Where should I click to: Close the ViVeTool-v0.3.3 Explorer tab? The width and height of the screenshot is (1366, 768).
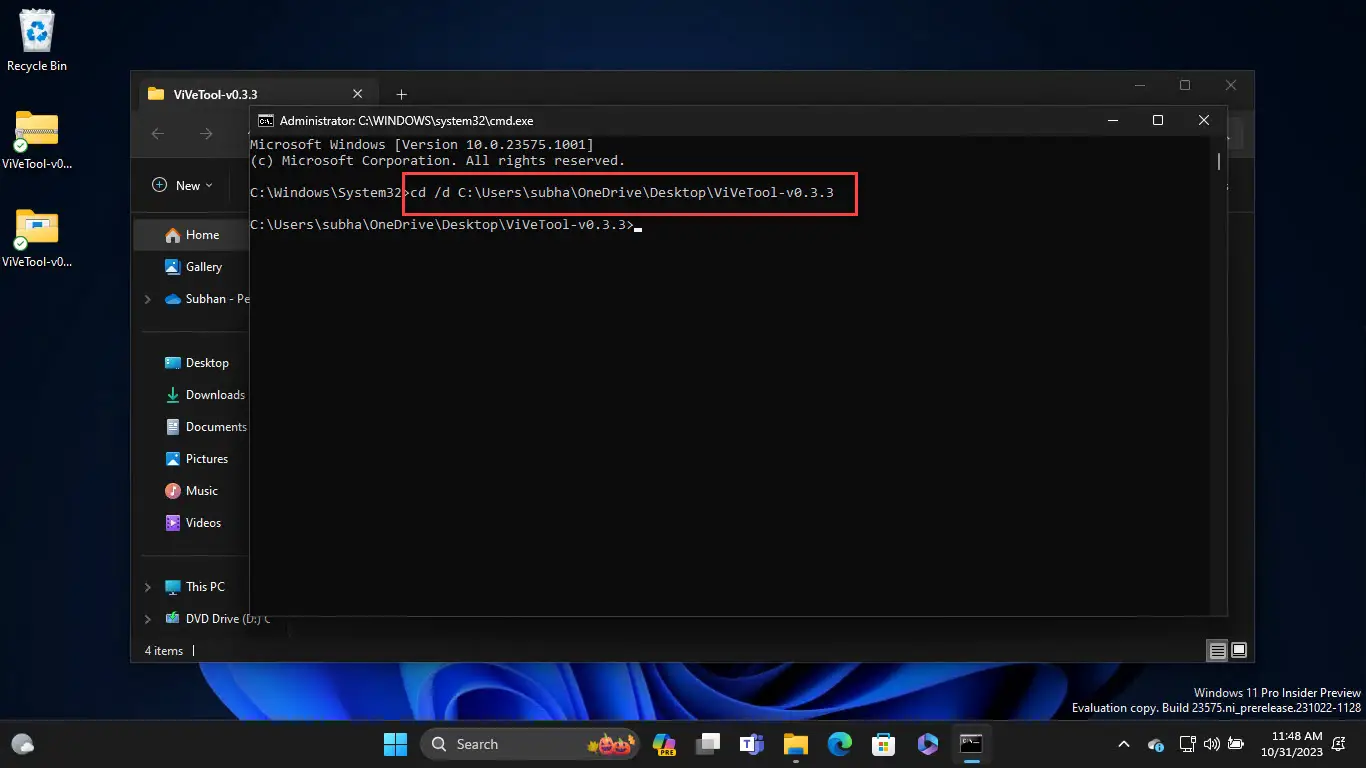coord(358,94)
